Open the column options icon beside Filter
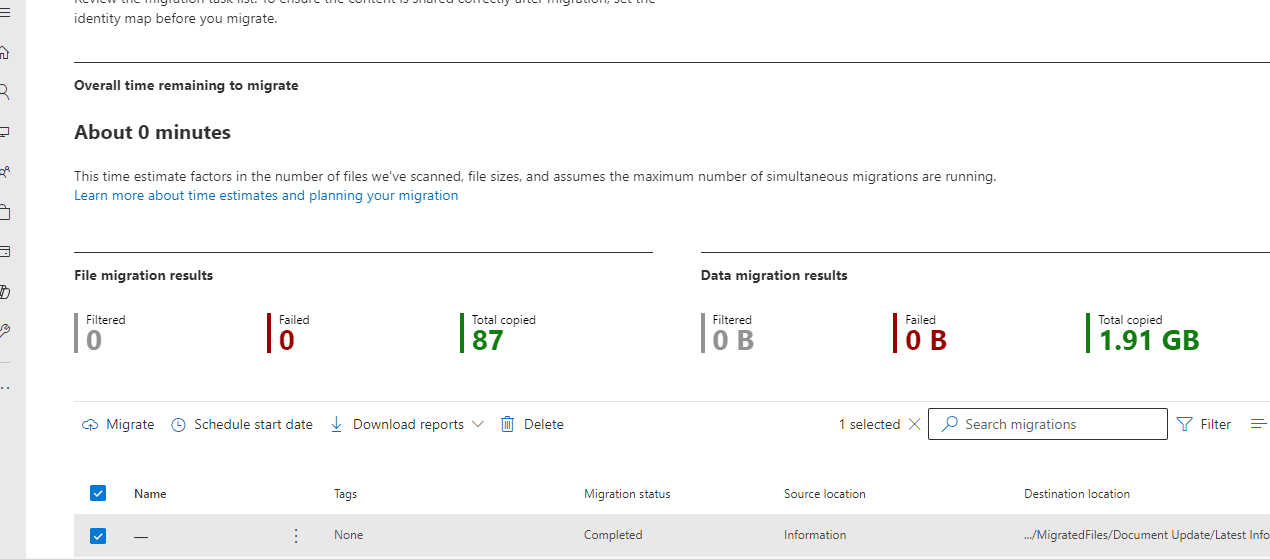This screenshot has height=559, width=1270. point(1259,424)
